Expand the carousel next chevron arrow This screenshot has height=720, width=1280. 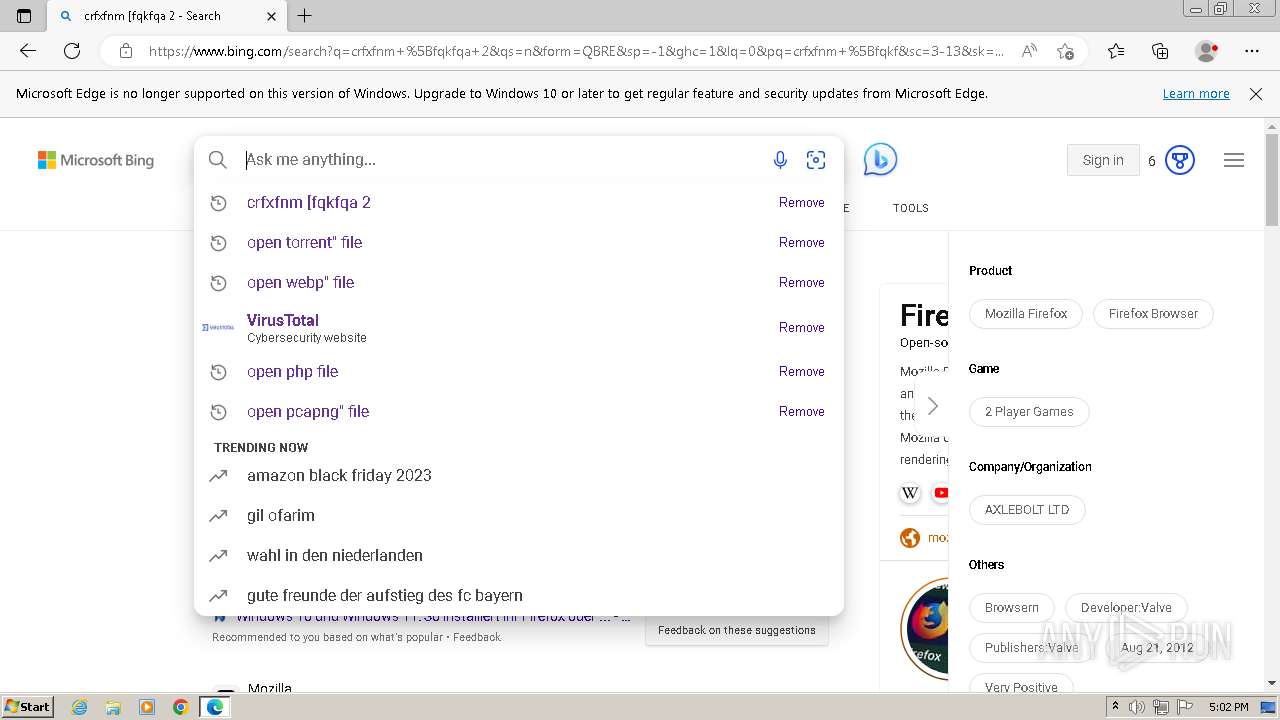[933, 406]
